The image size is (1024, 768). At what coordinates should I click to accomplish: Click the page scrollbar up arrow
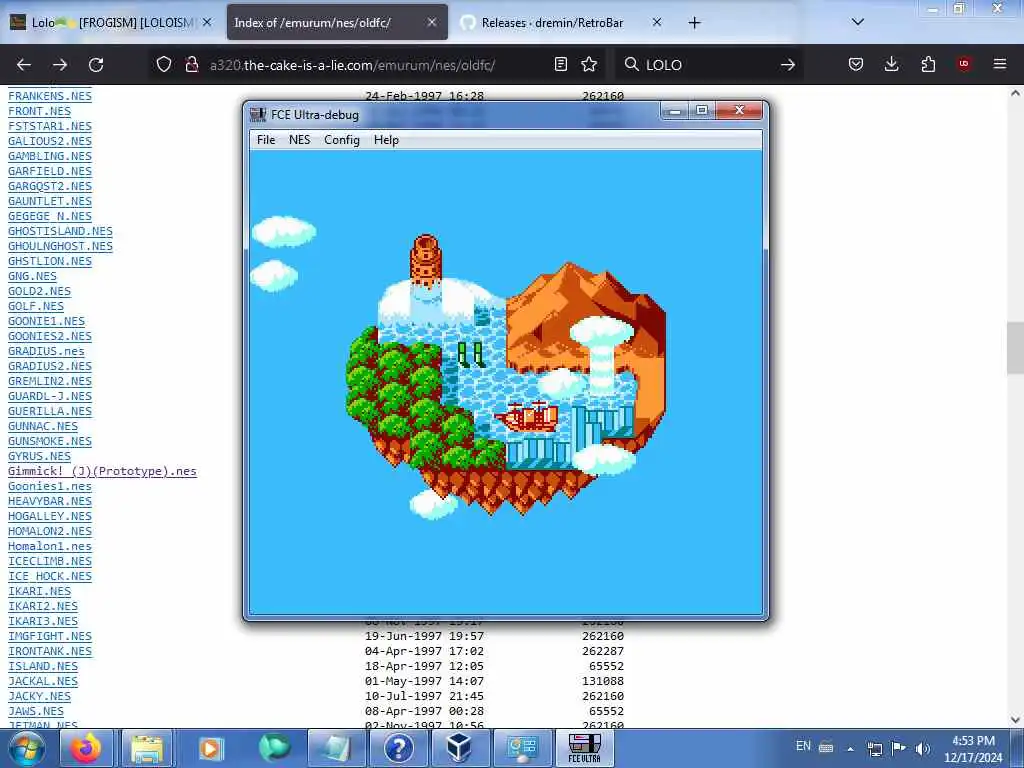coord(1015,93)
